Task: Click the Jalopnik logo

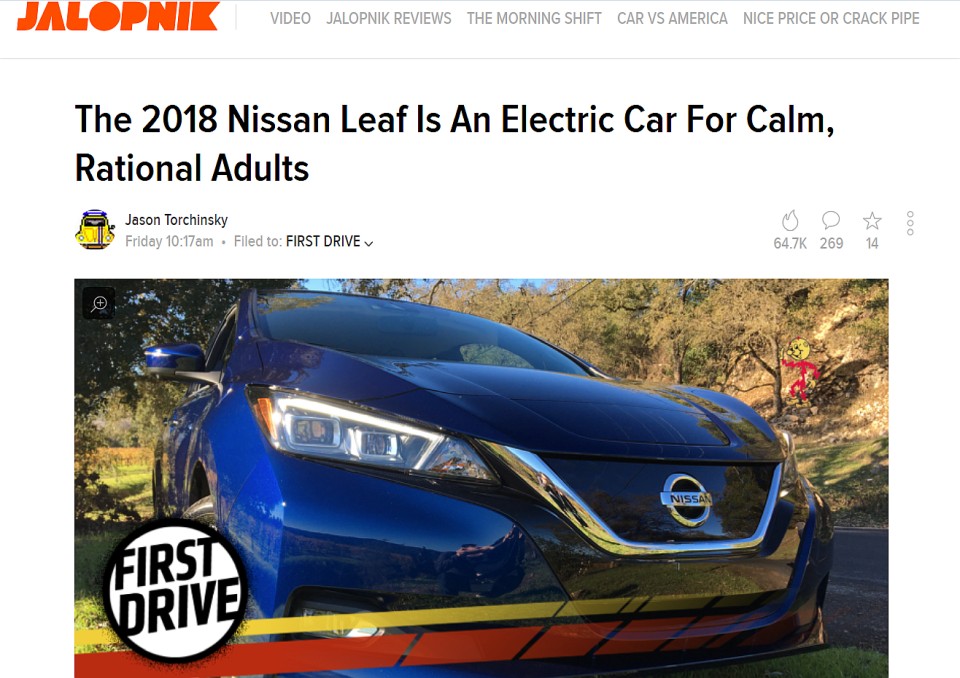Action: point(118,16)
